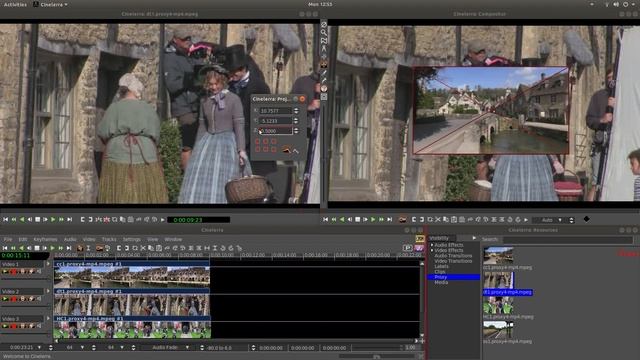The height and width of the screenshot is (360, 640).
Task: Jump to start in the Viewer transport
Action: [6, 220]
